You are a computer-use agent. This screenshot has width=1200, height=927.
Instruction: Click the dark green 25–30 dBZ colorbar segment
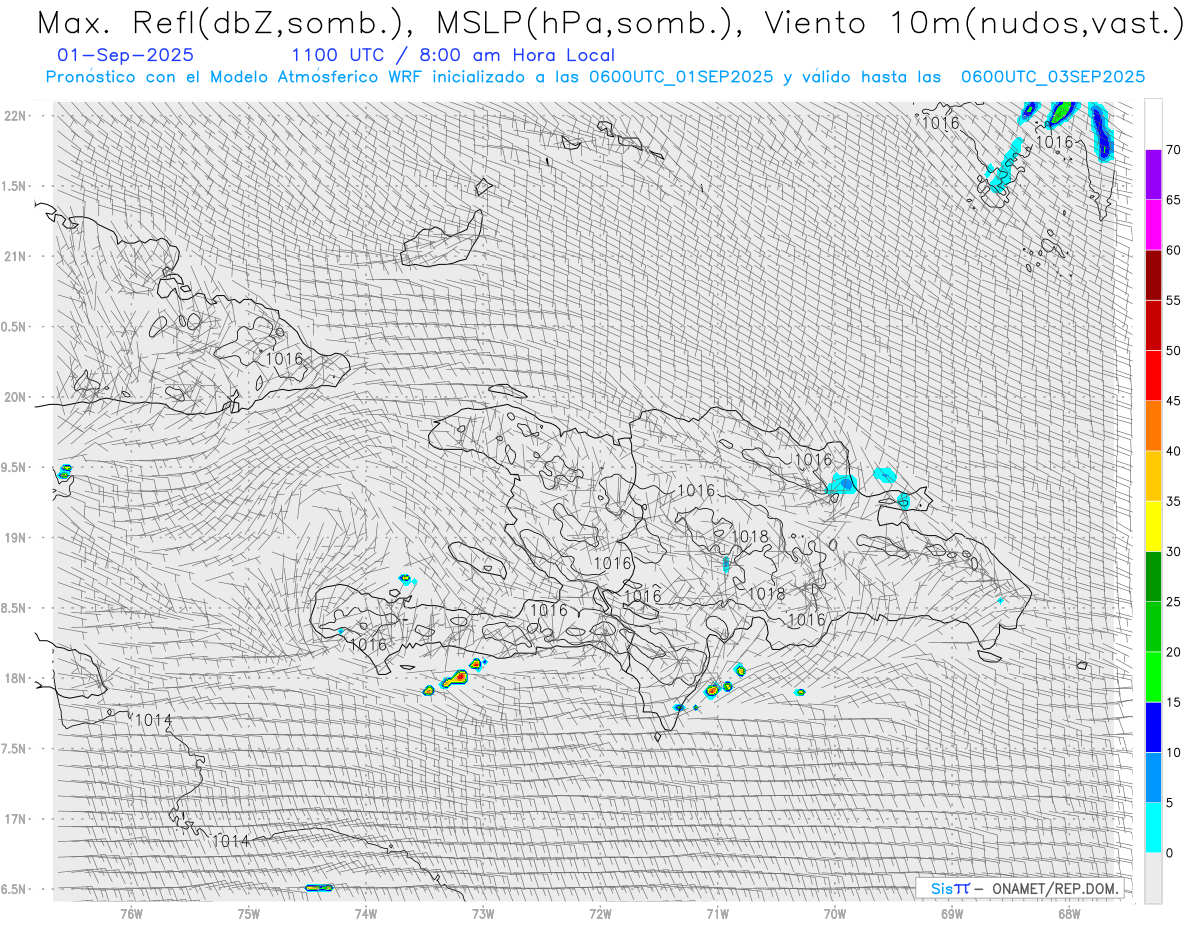point(1153,576)
